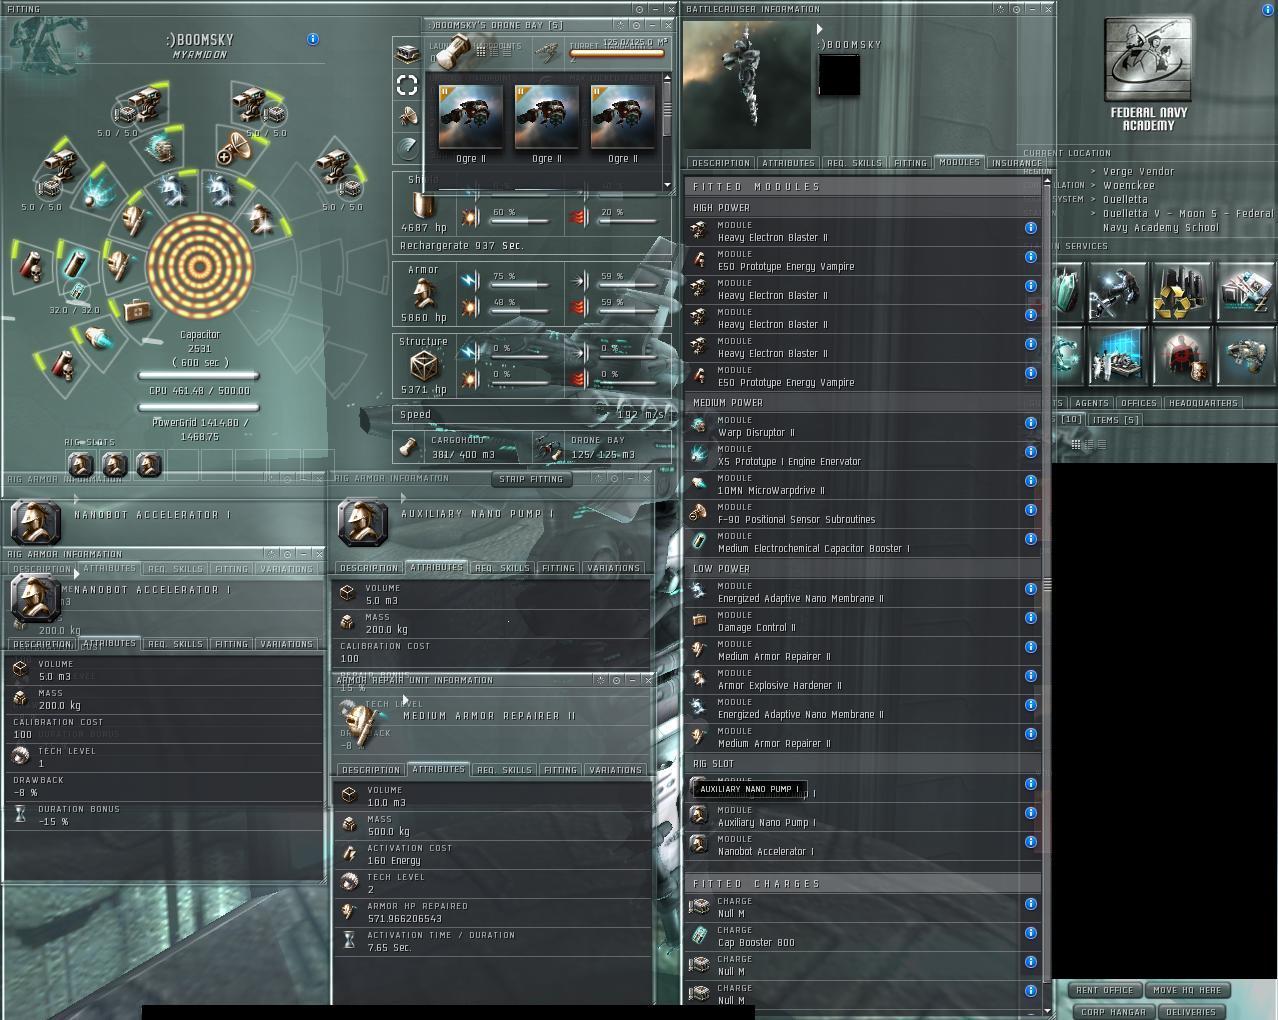This screenshot has height=1020, width=1278.
Task: Switch hangar view to icons grid mode
Action: pyautogui.click(x=1076, y=444)
